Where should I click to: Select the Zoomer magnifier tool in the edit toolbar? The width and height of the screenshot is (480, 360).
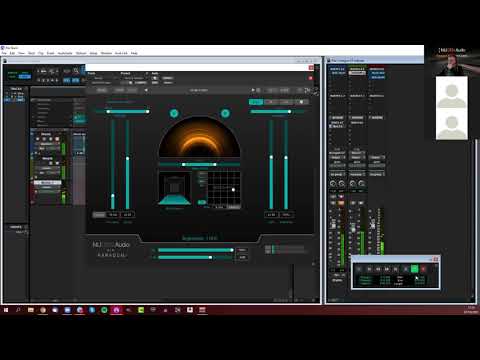coord(76,71)
